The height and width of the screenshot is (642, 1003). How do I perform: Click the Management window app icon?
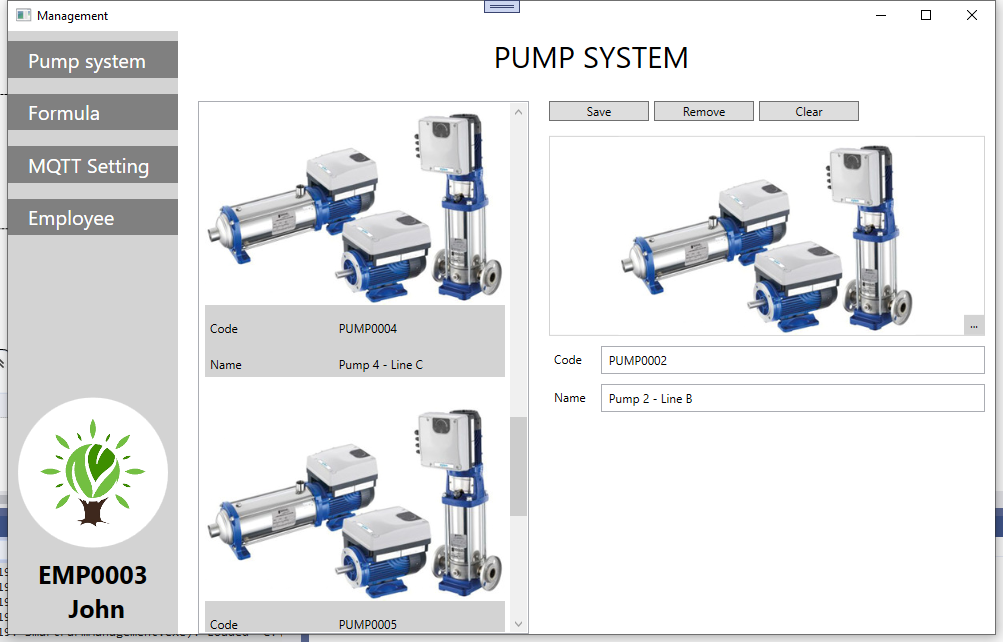click(24, 15)
